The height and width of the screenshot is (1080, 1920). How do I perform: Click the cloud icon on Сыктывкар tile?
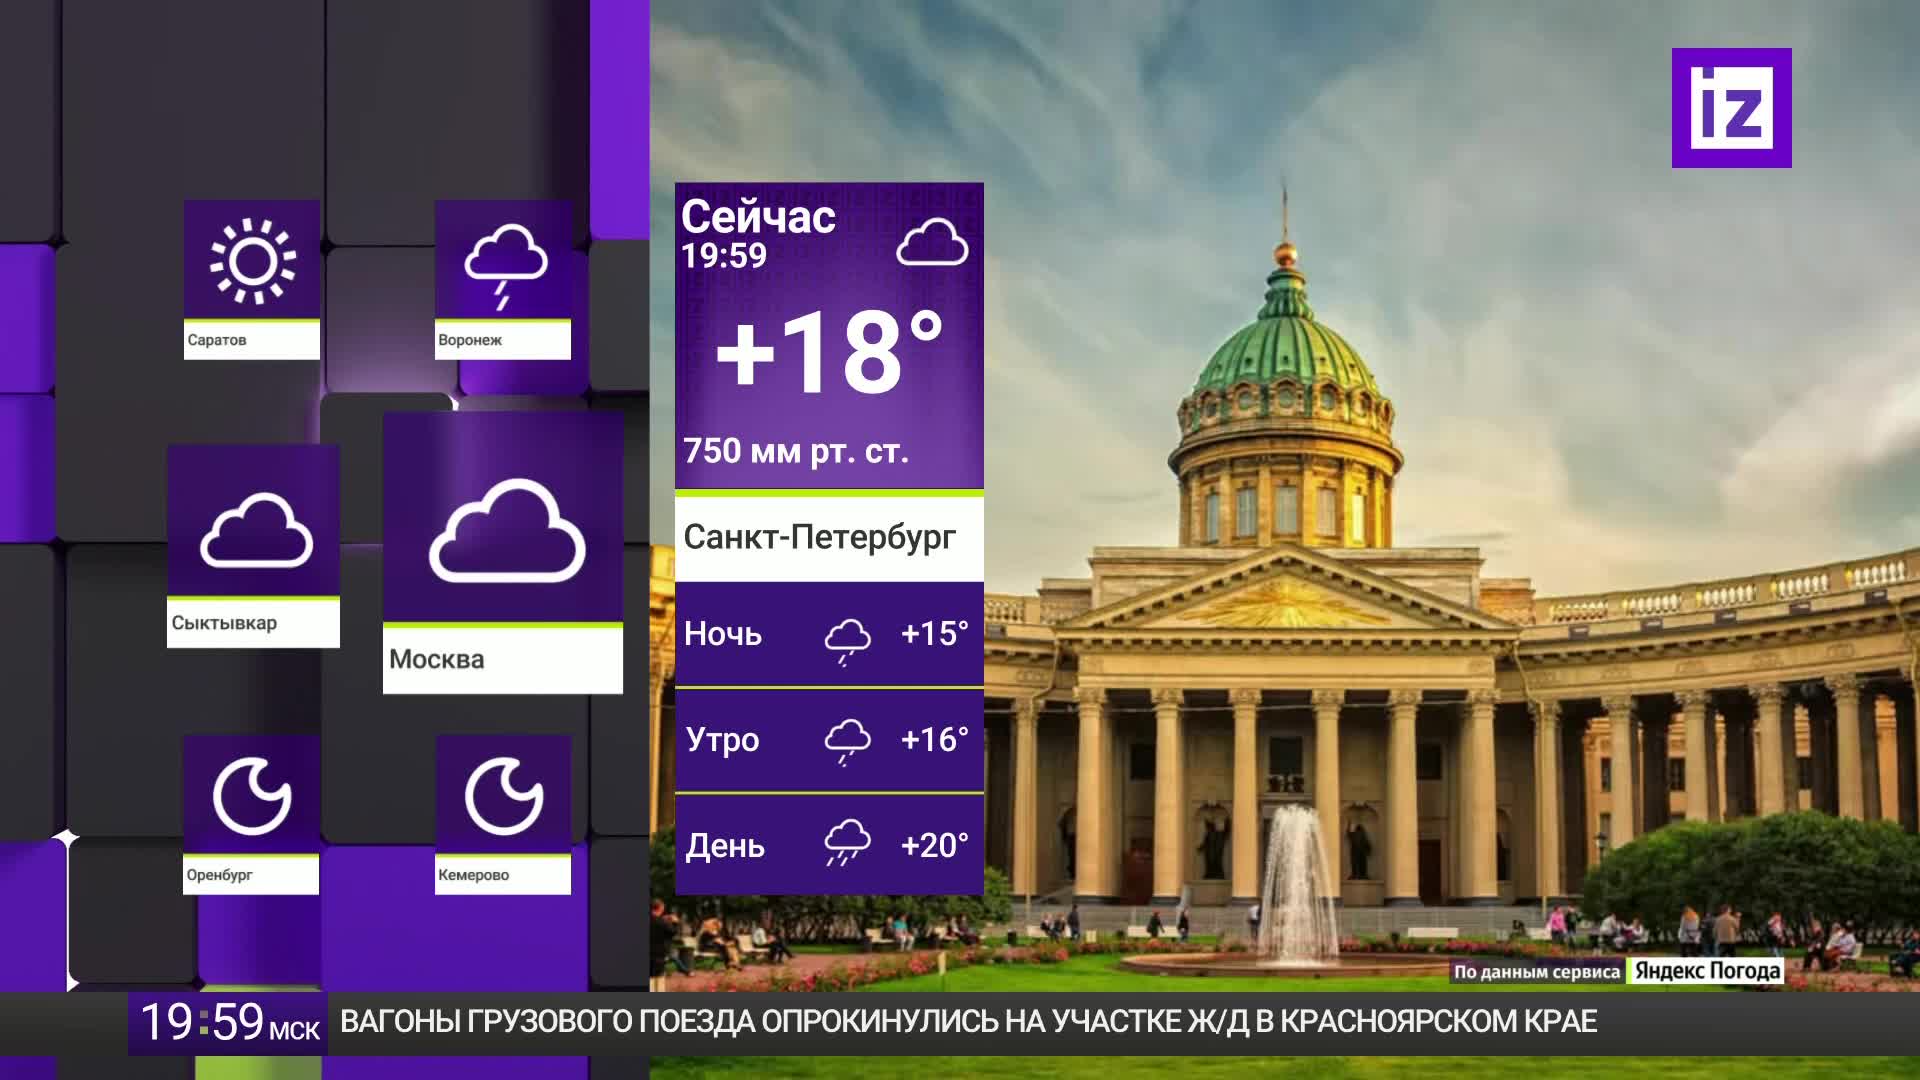[x=256, y=530]
